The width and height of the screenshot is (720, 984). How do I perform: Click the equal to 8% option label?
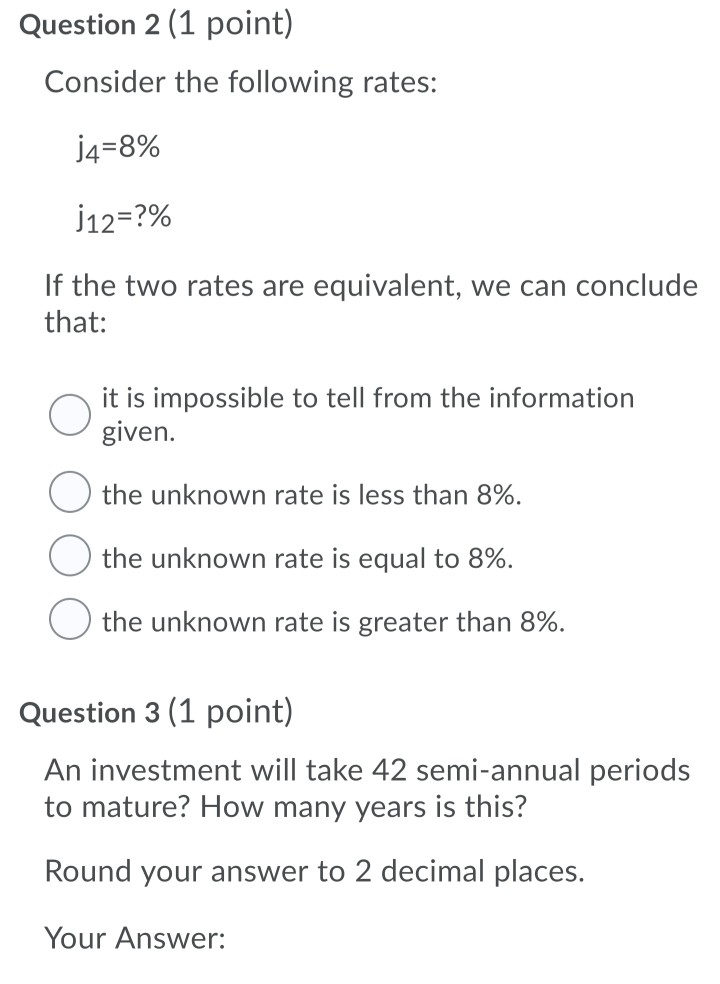point(305,557)
